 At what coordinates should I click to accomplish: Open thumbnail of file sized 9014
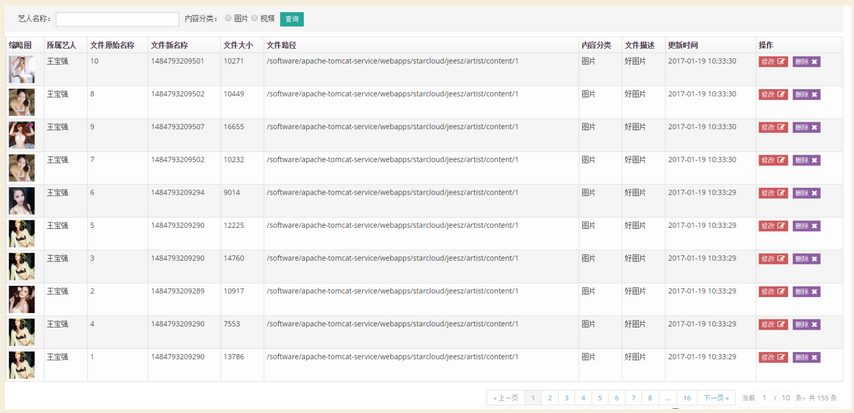[x=22, y=201]
